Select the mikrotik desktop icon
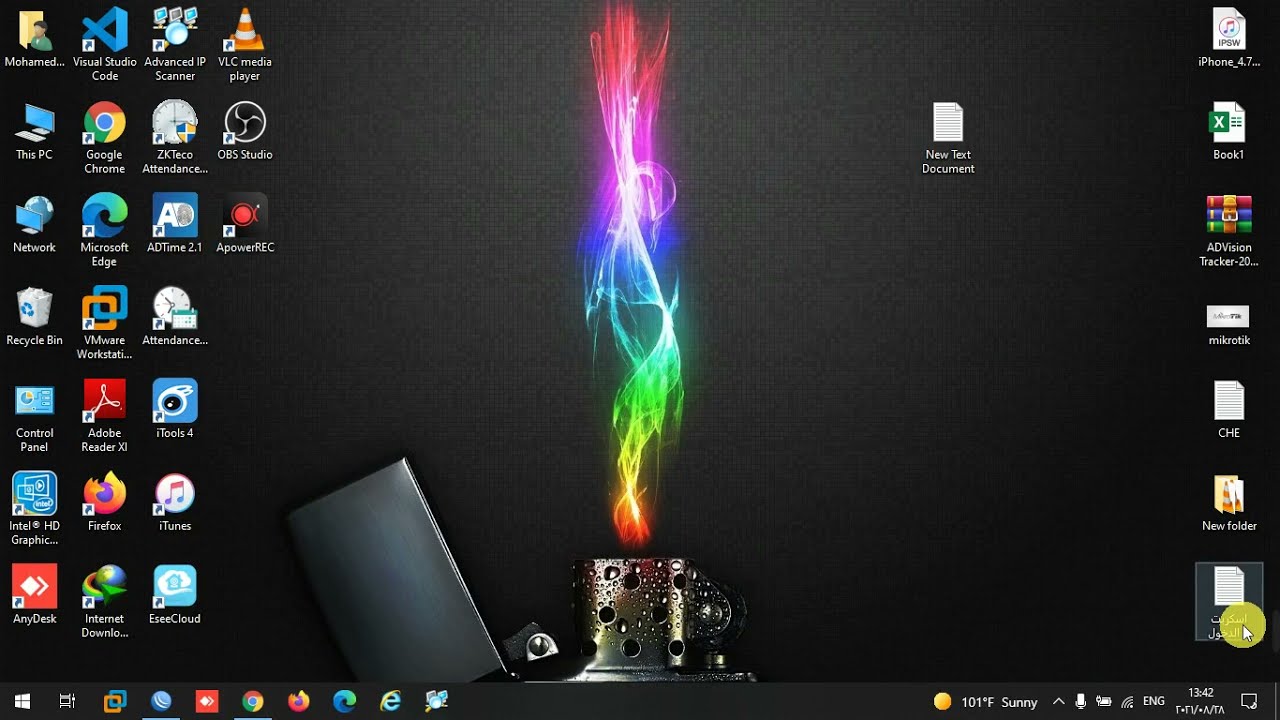1280x720 pixels. click(1229, 325)
